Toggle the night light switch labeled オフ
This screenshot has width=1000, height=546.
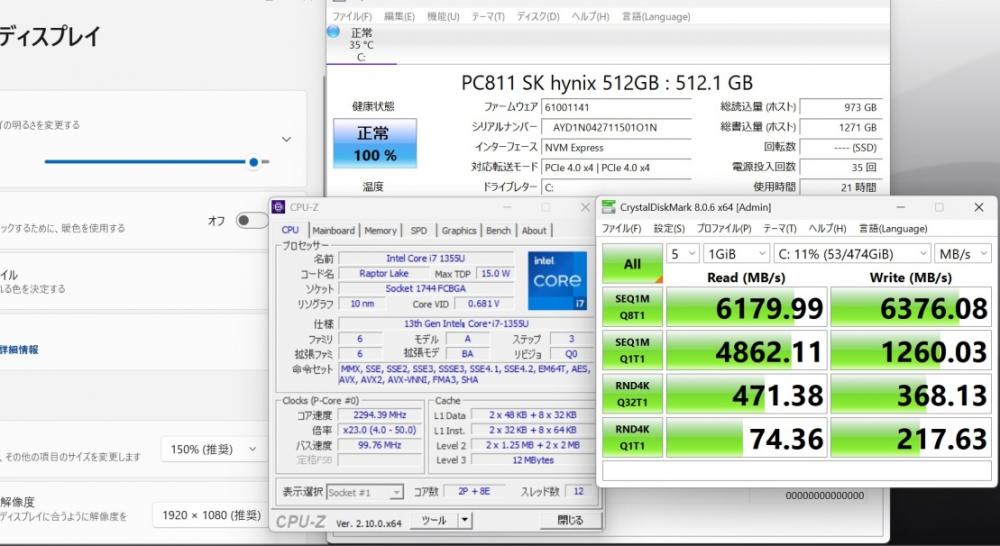(x=251, y=221)
